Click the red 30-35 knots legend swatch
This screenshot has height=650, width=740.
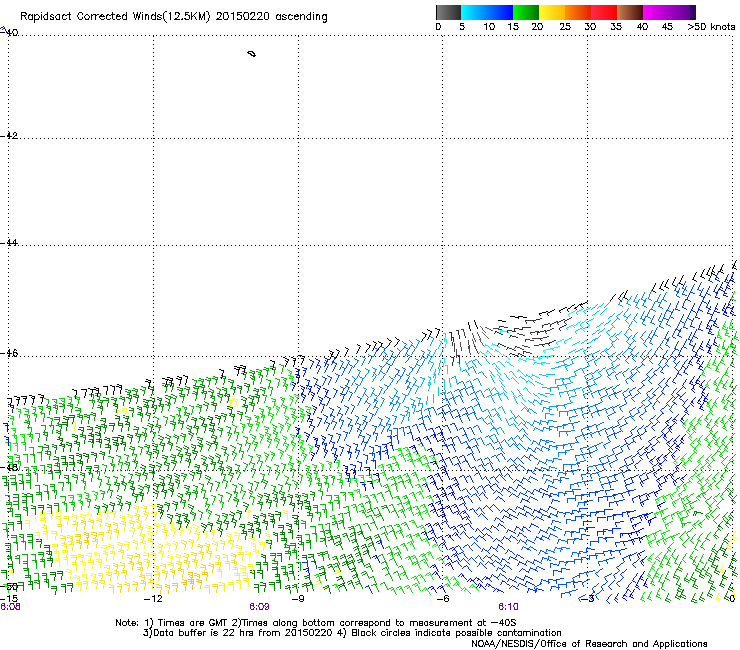coord(604,12)
